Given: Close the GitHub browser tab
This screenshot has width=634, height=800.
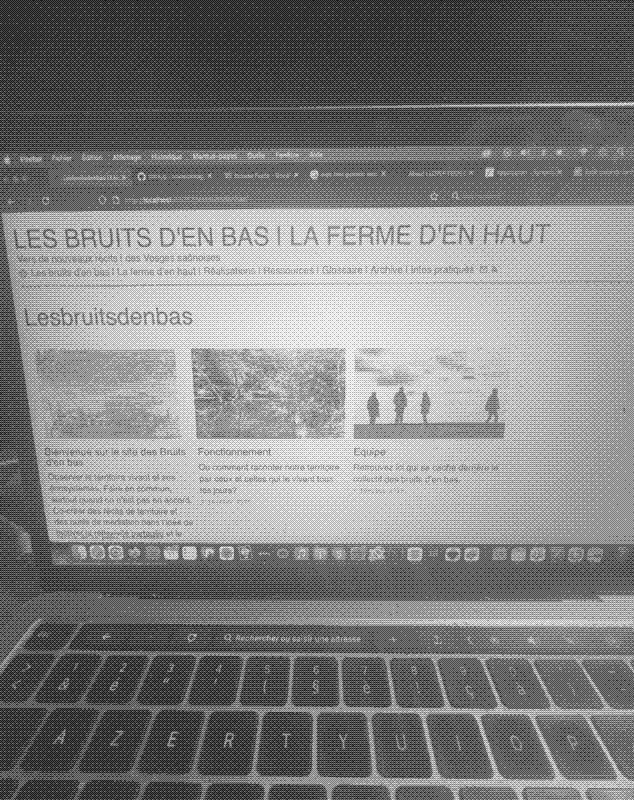Looking at the screenshot, I should (x=209, y=176).
